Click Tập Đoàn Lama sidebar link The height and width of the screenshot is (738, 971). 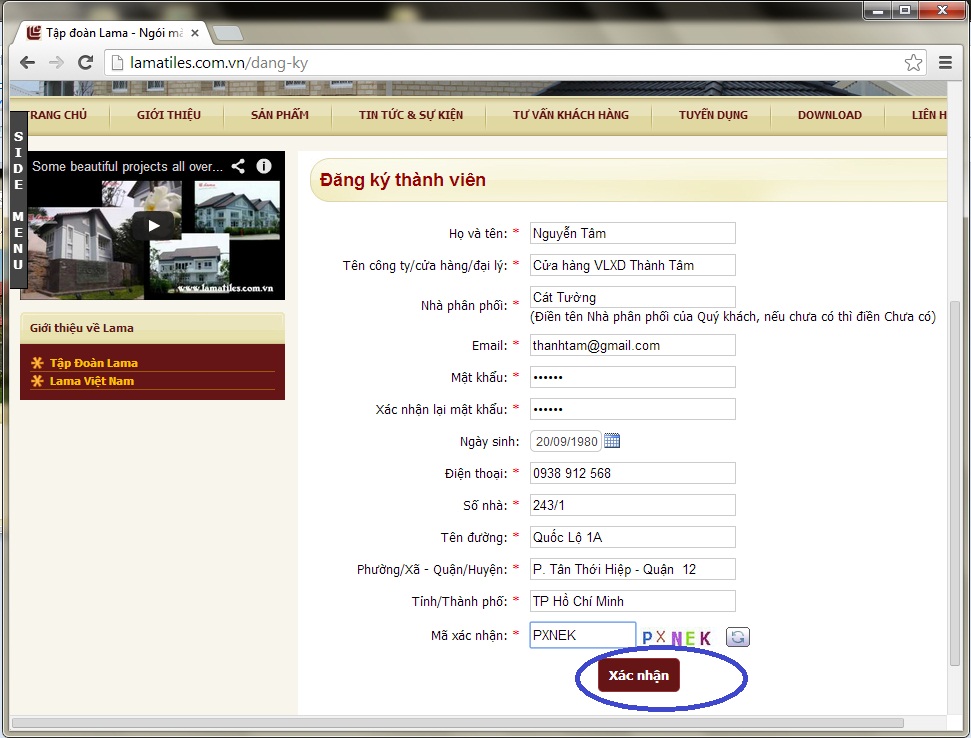click(94, 363)
